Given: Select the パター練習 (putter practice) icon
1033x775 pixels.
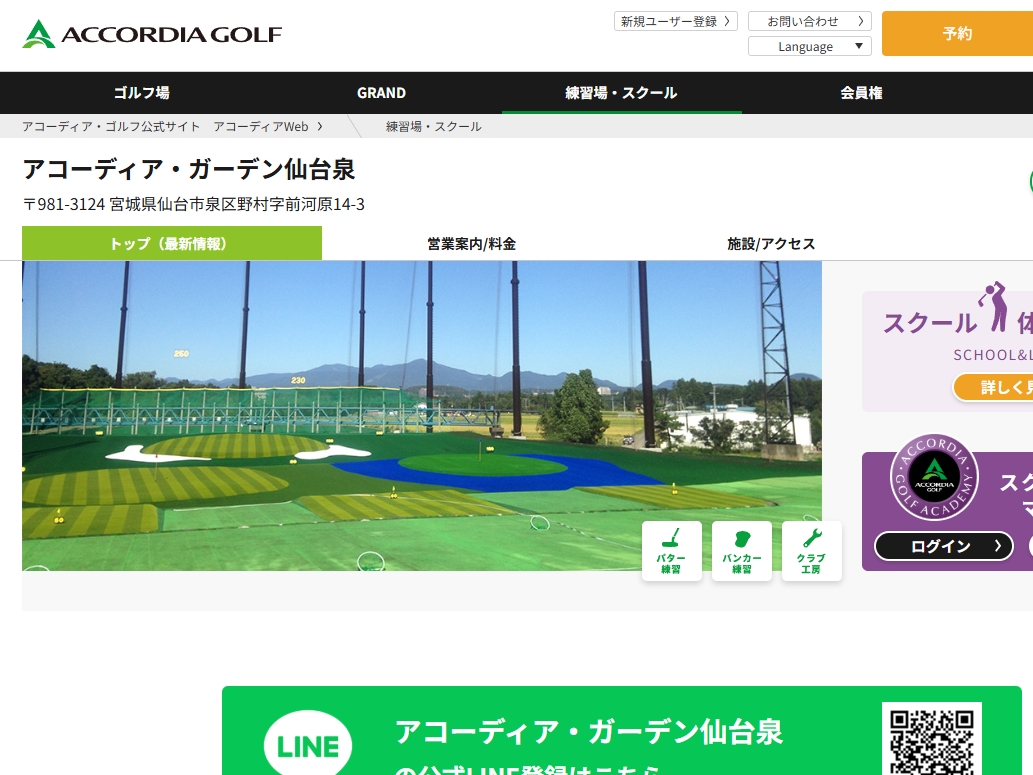Looking at the screenshot, I should click(671, 550).
